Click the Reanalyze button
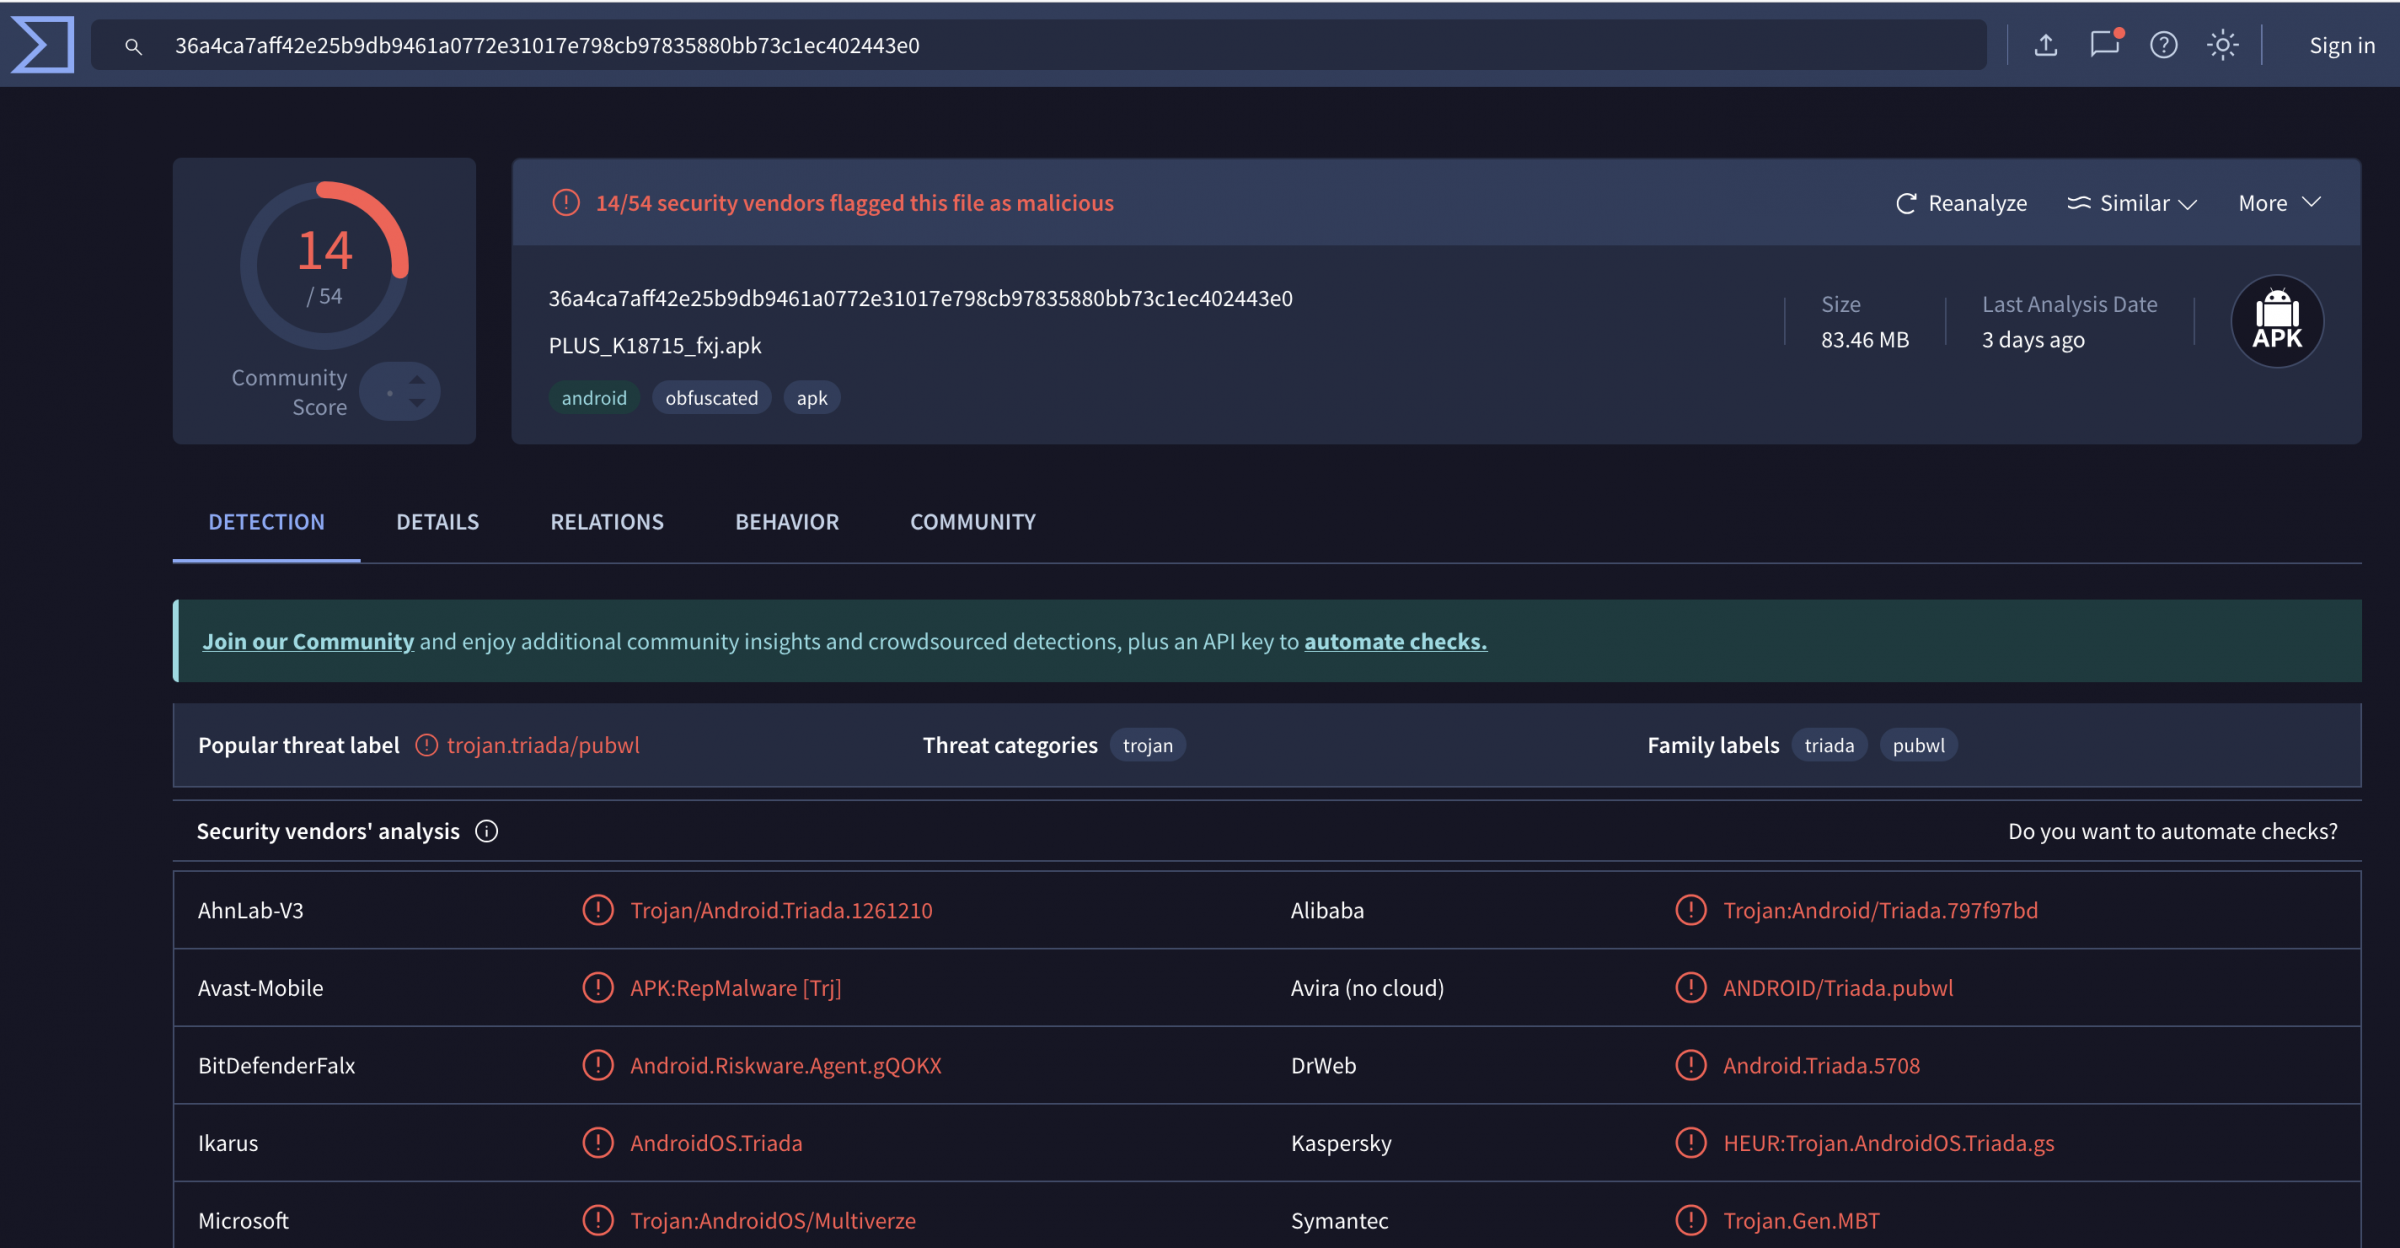 coord(1961,203)
